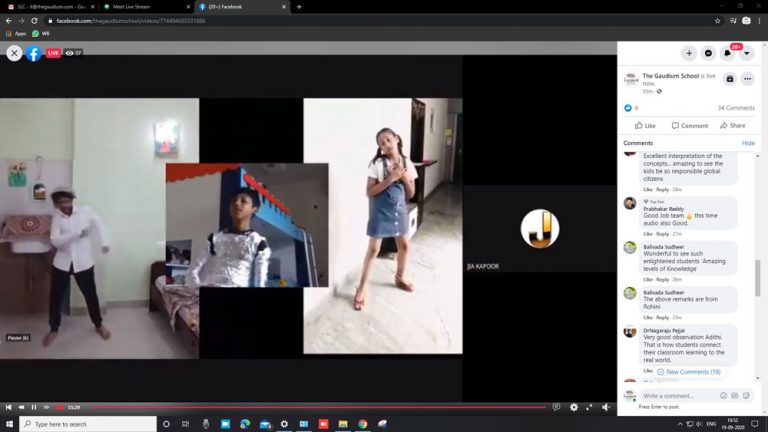
Task: Bookmark this page with the star
Action: coord(718,21)
